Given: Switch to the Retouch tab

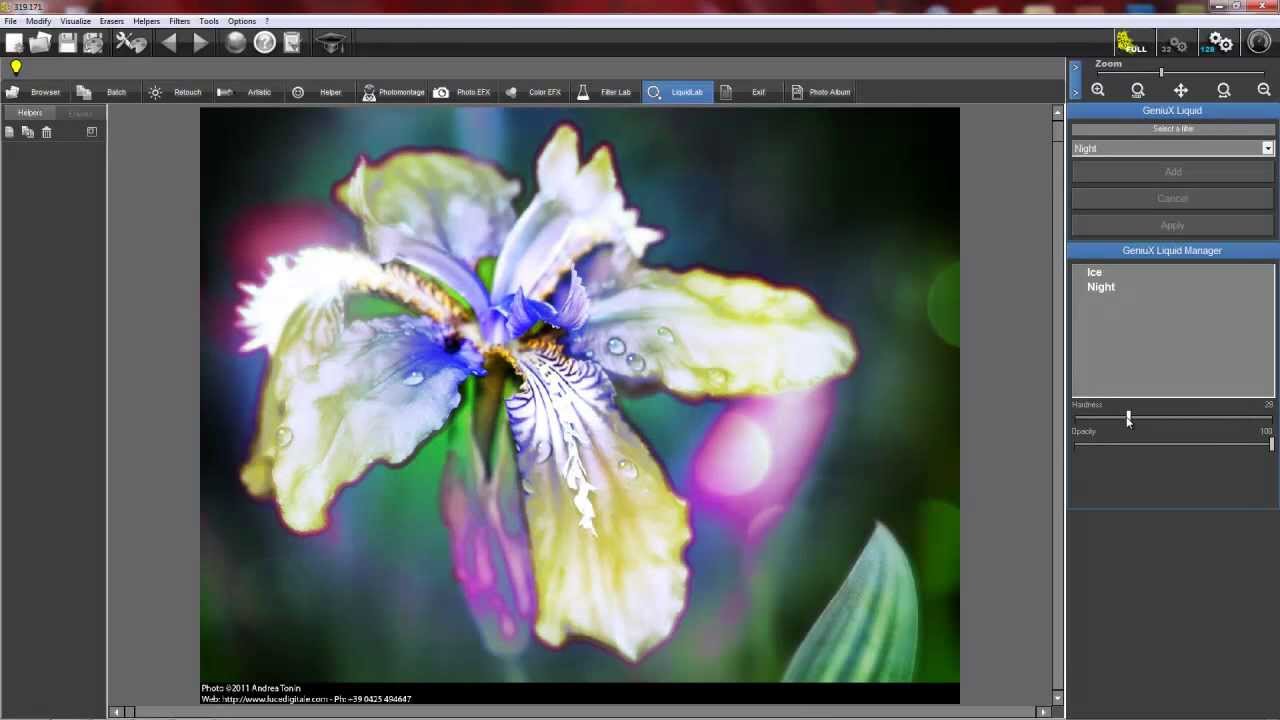Looking at the screenshot, I should click(175, 92).
